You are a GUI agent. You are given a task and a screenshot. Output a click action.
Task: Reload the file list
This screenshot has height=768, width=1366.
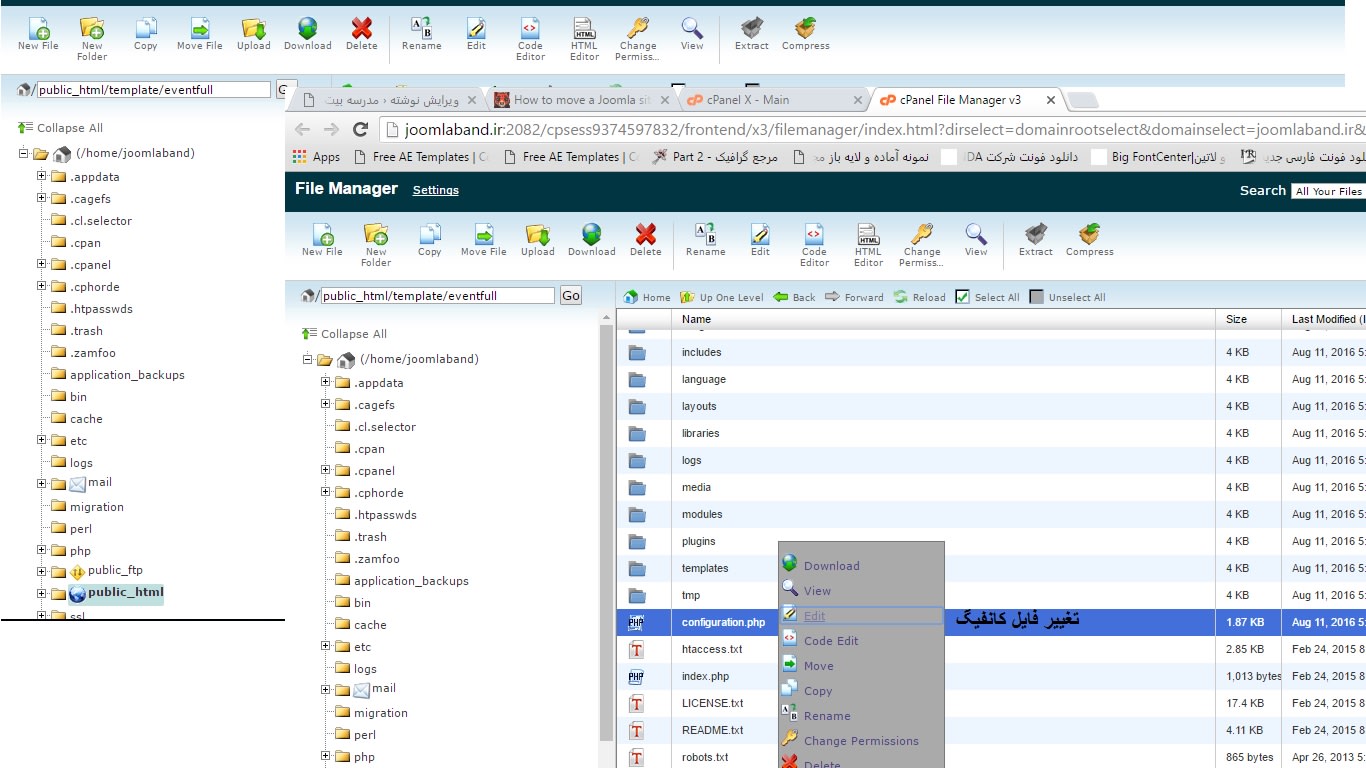tap(919, 297)
